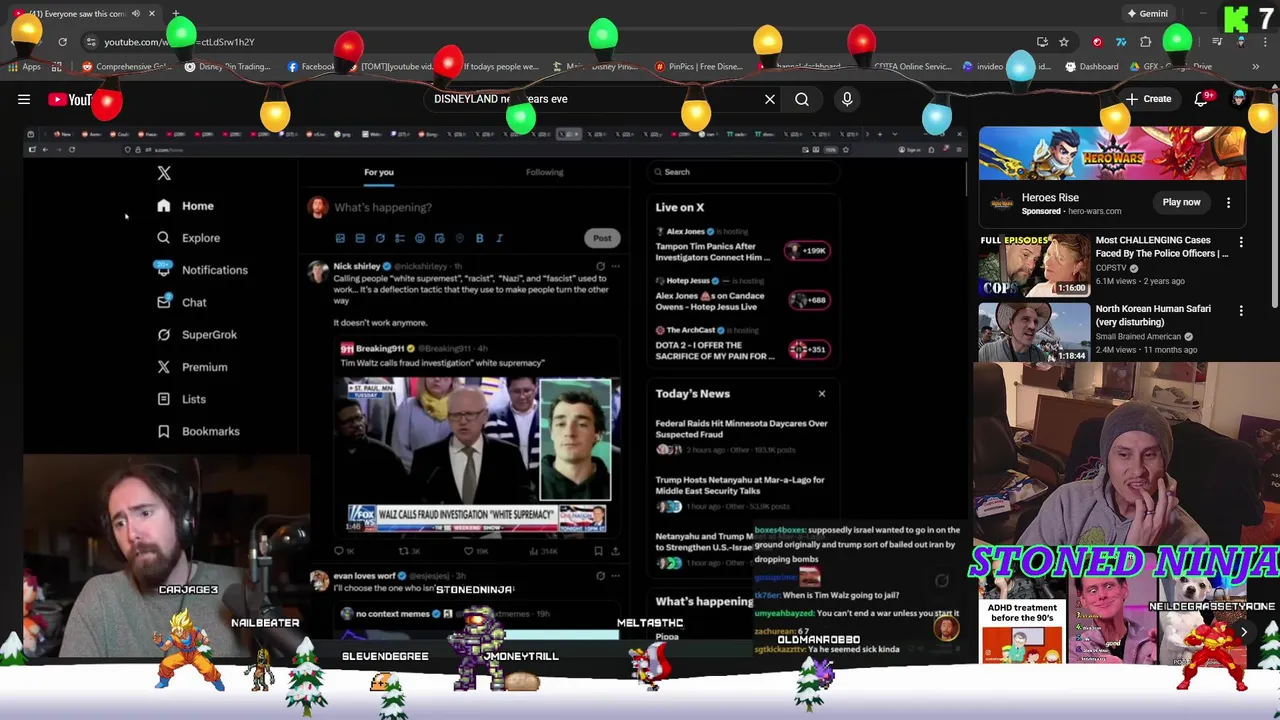The height and width of the screenshot is (720, 1280).
Task: Open CDTFA Online Services bookmark
Action: pyautogui.click(x=912, y=67)
